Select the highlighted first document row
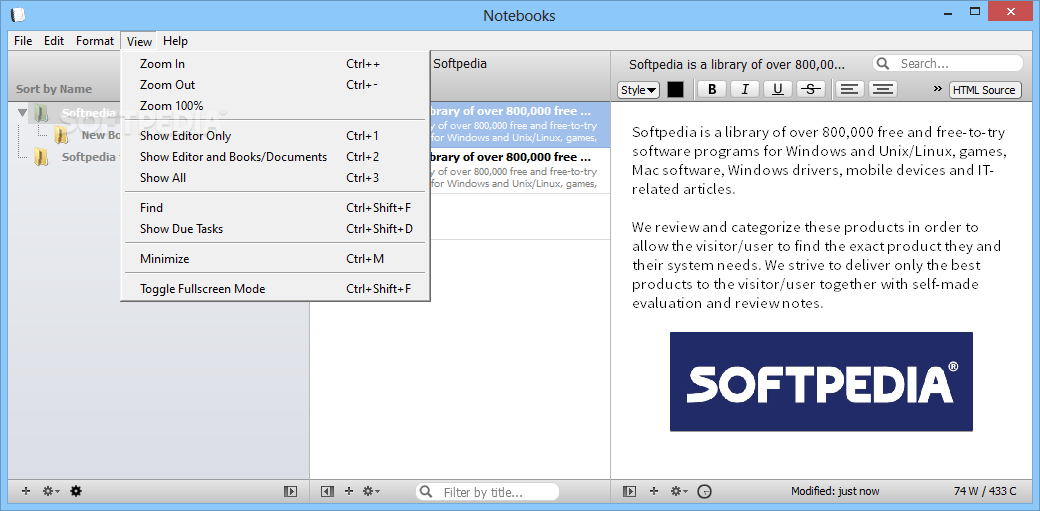This screenshot has height=511, width=1040. [519, 125]
